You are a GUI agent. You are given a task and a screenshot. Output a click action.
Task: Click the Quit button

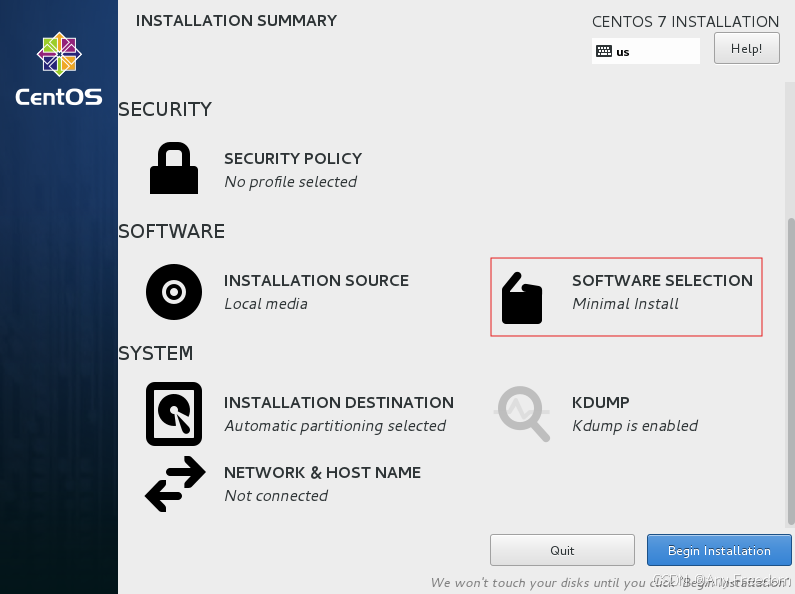point(562,550)
